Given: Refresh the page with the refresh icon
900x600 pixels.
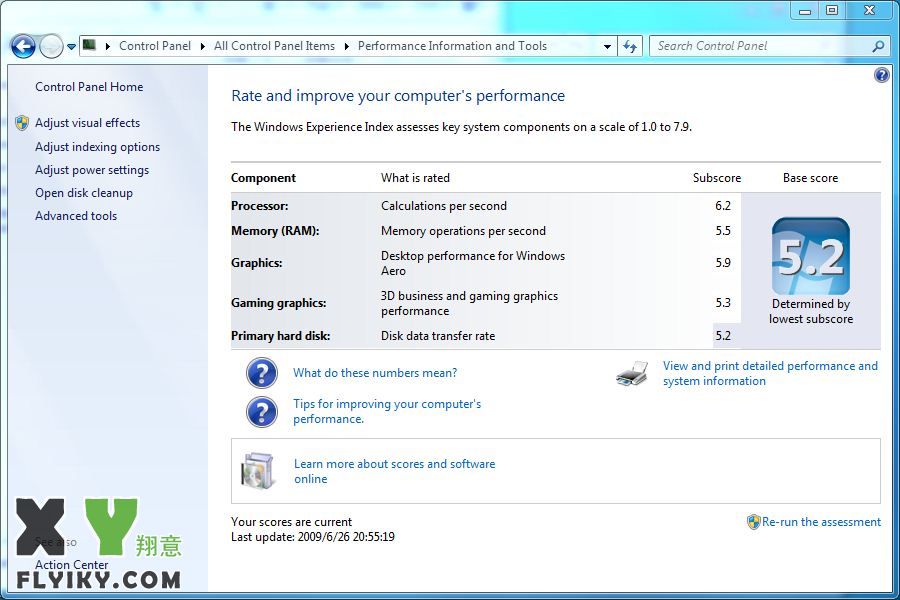Looking at the screenshot, I should click(630, 47).
